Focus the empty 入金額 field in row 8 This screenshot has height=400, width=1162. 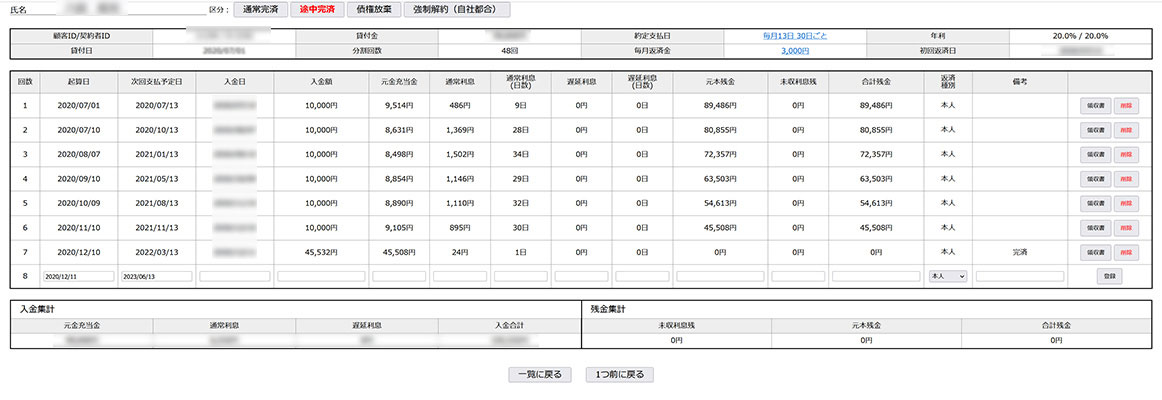pyautogui.click(x=321, y=276)
